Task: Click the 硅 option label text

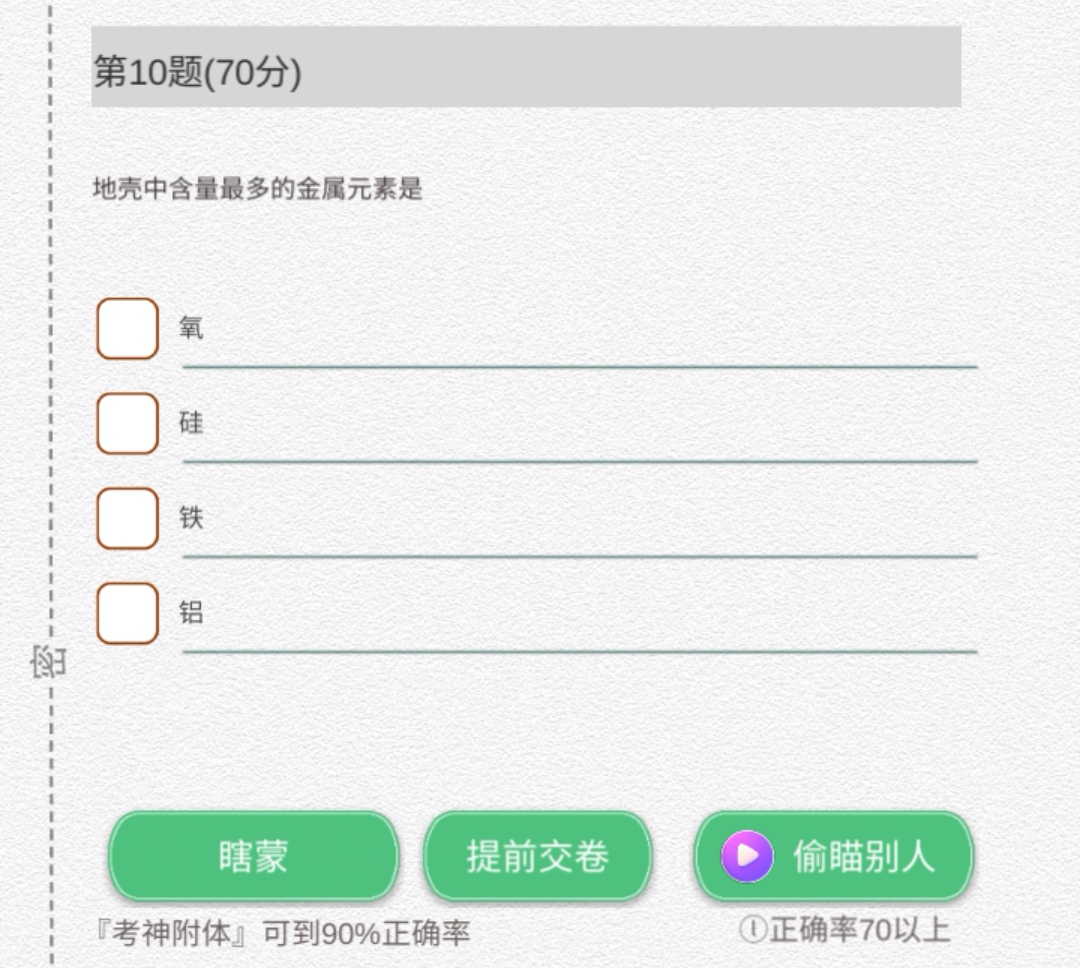Action: pyautogui.click(x=191, y=423)
